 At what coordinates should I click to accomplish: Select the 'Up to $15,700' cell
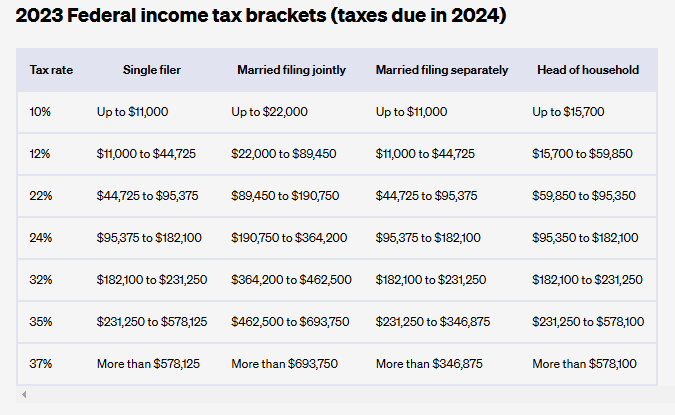pos(568,112)
